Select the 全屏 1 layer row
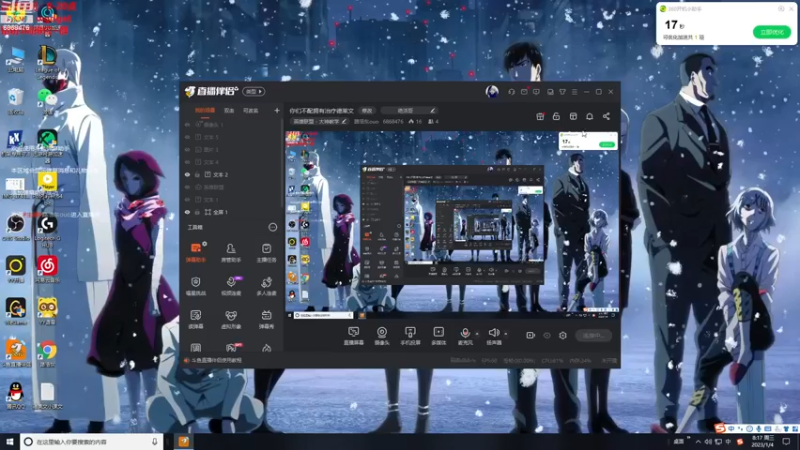This screenshot has width=800, height=450. pos(232,212)
